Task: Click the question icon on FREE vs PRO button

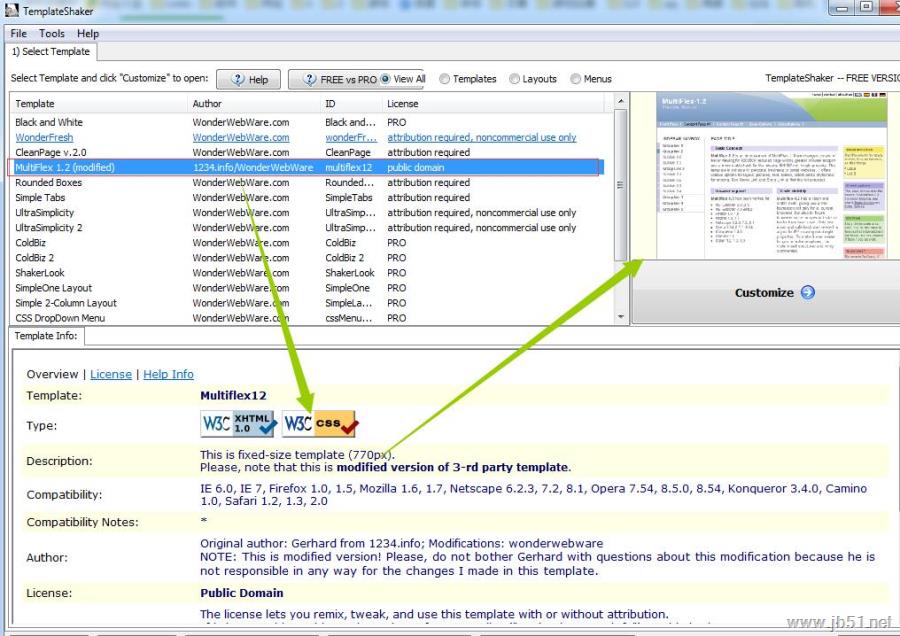Action: pos(309,79)
